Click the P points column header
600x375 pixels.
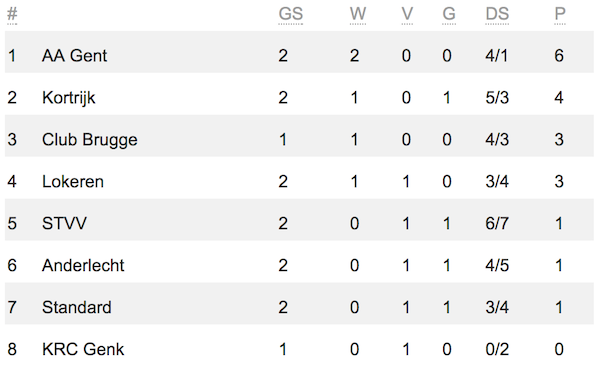(560, 15)
